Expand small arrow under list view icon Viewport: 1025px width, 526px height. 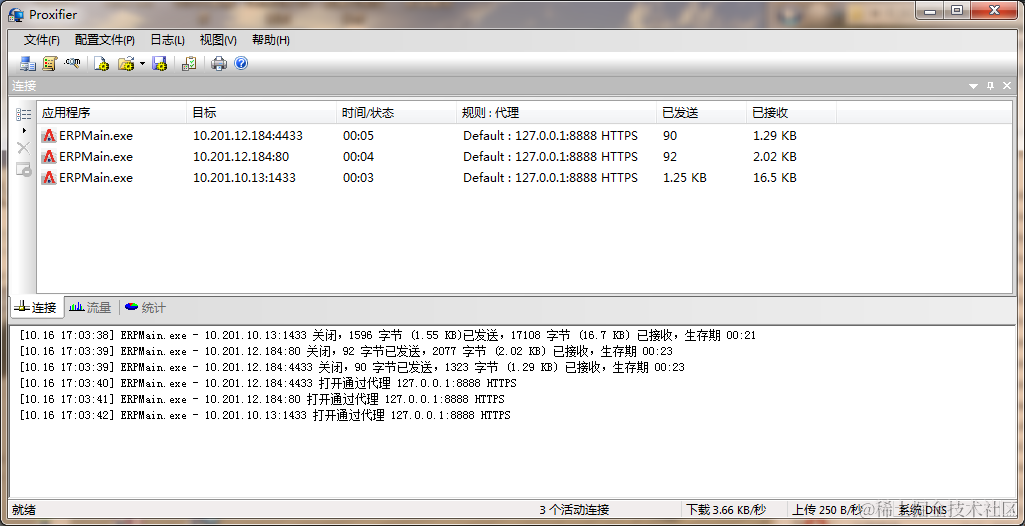pyautogui.click(x=24, y=131)
